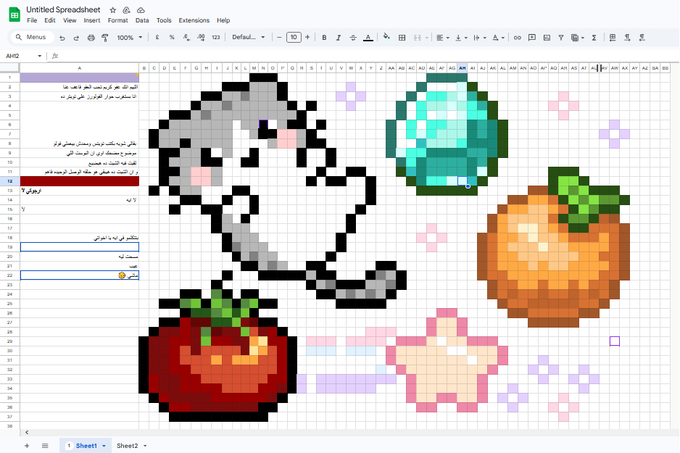Open the text wrapping dropdown

pyautogui.click(x=479, y=38)
